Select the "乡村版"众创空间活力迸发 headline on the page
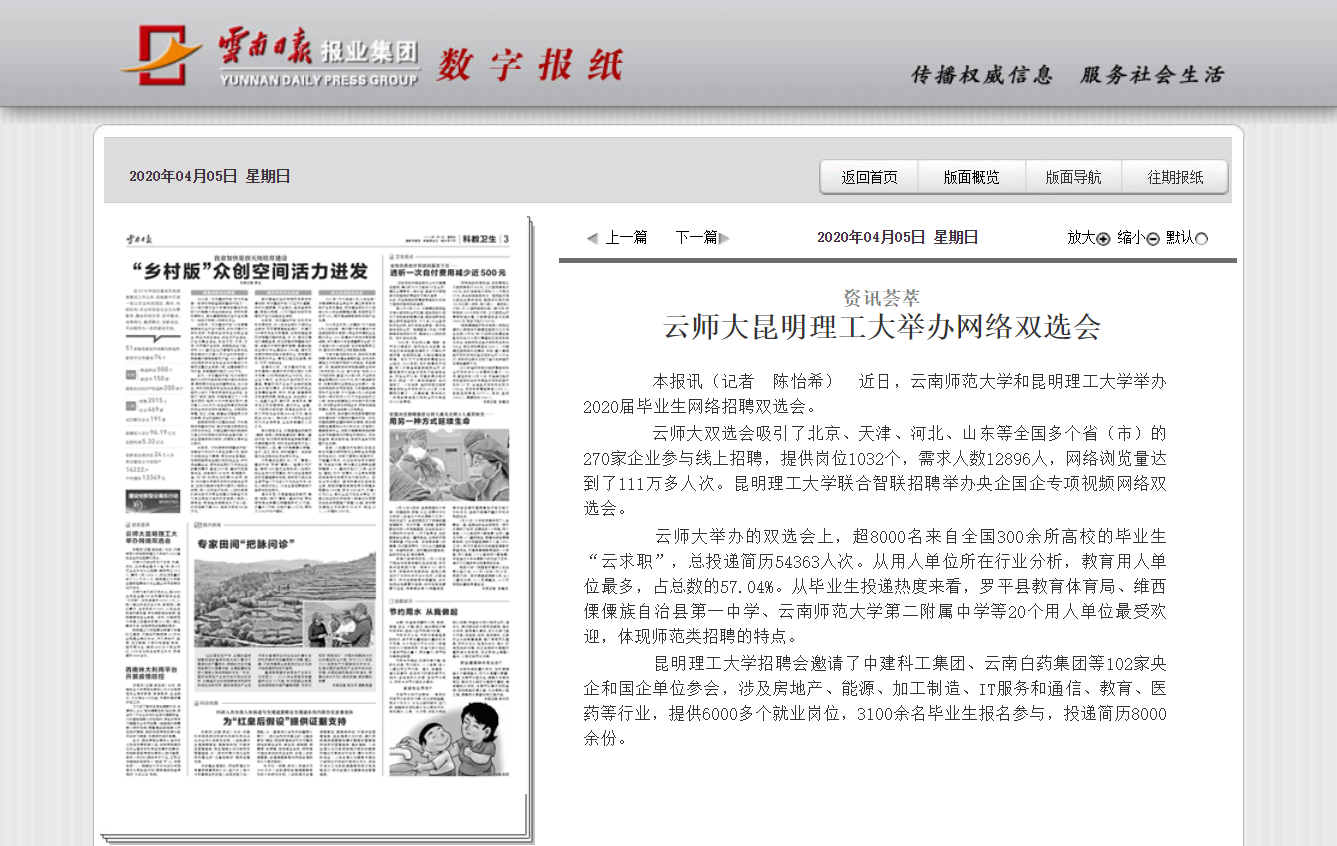 [x=250, y=271]
